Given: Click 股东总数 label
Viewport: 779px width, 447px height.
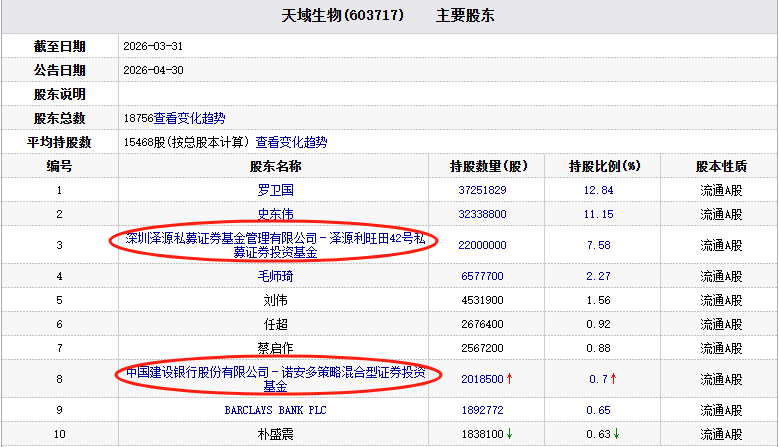Looking at the screenshot, I should [x=59, y=118].
